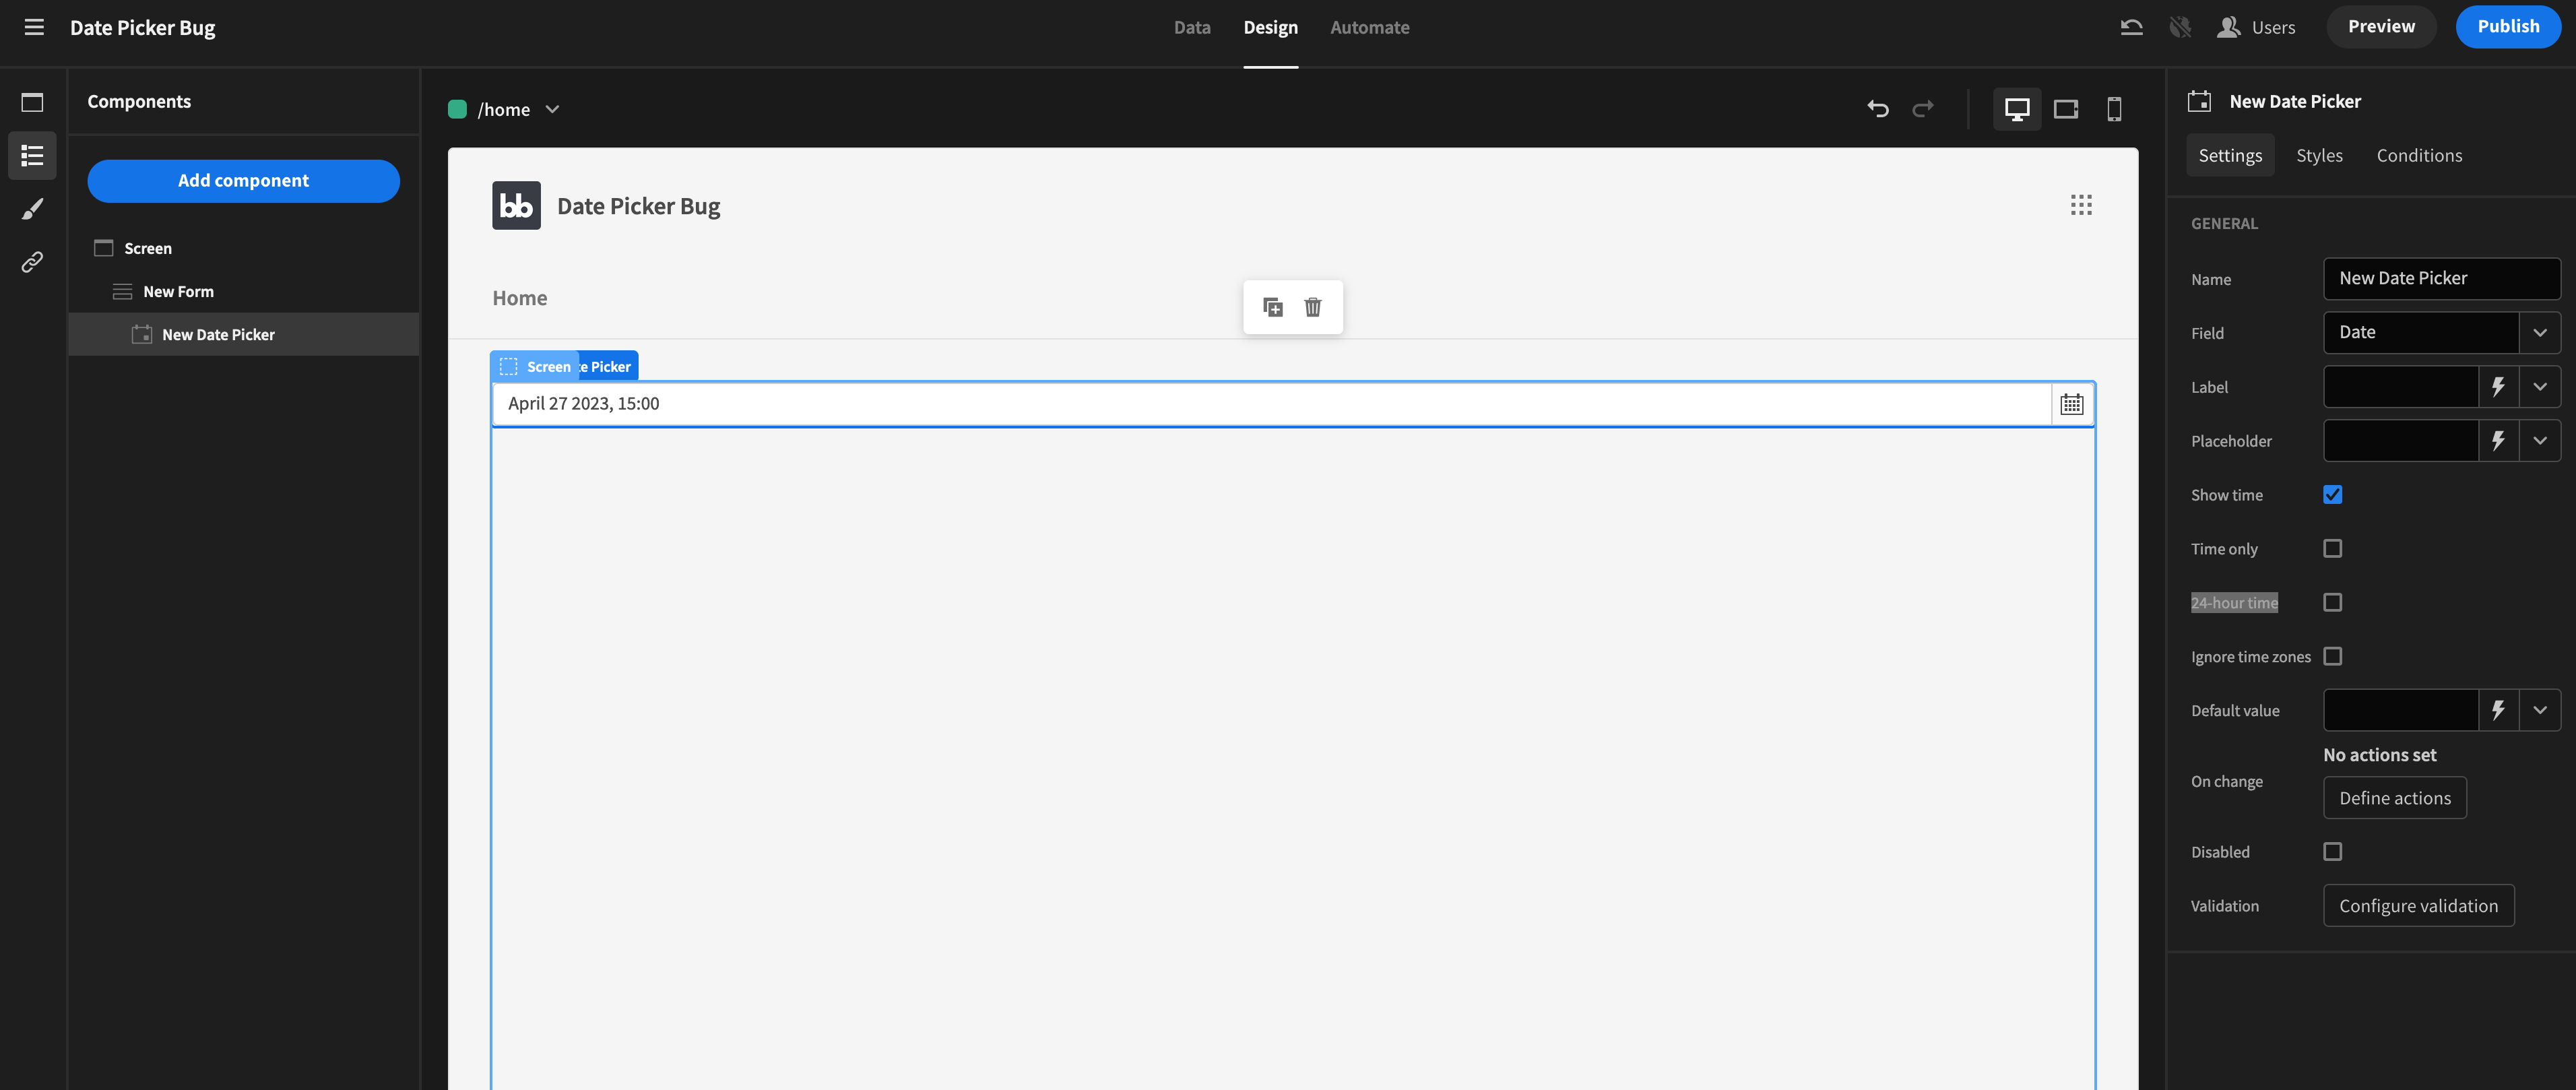
Task: Duplicate the component via copy icon
Action: [x=1273, y=307]
